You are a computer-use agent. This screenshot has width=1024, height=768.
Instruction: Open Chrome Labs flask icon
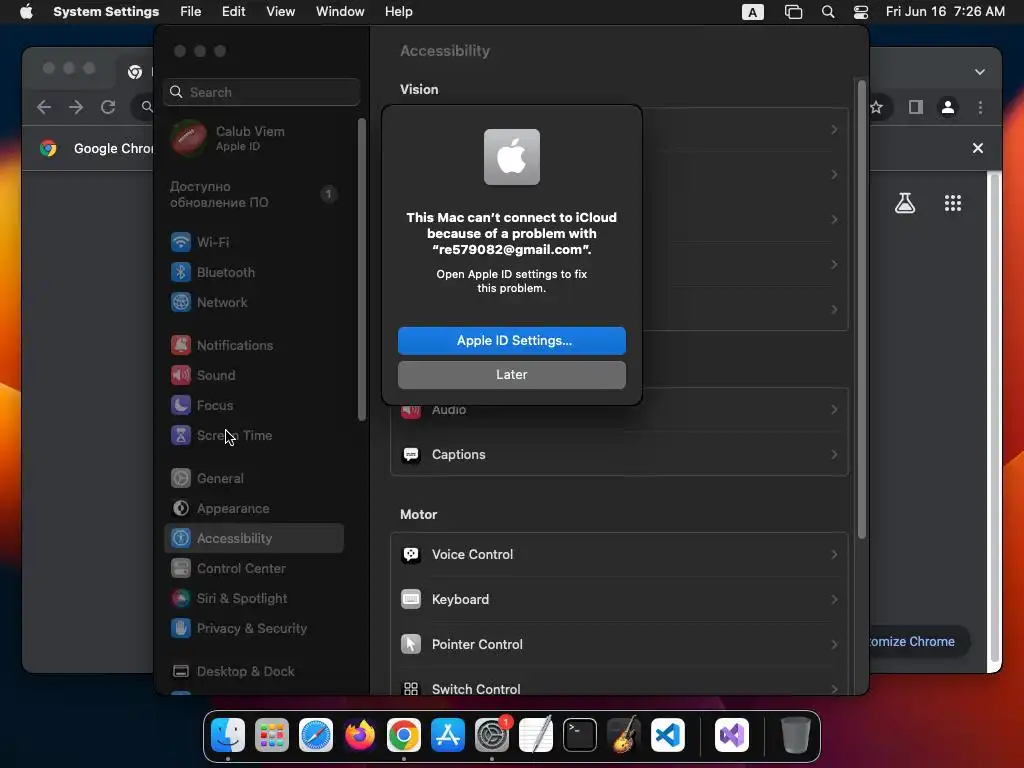[x=904, y=203]
